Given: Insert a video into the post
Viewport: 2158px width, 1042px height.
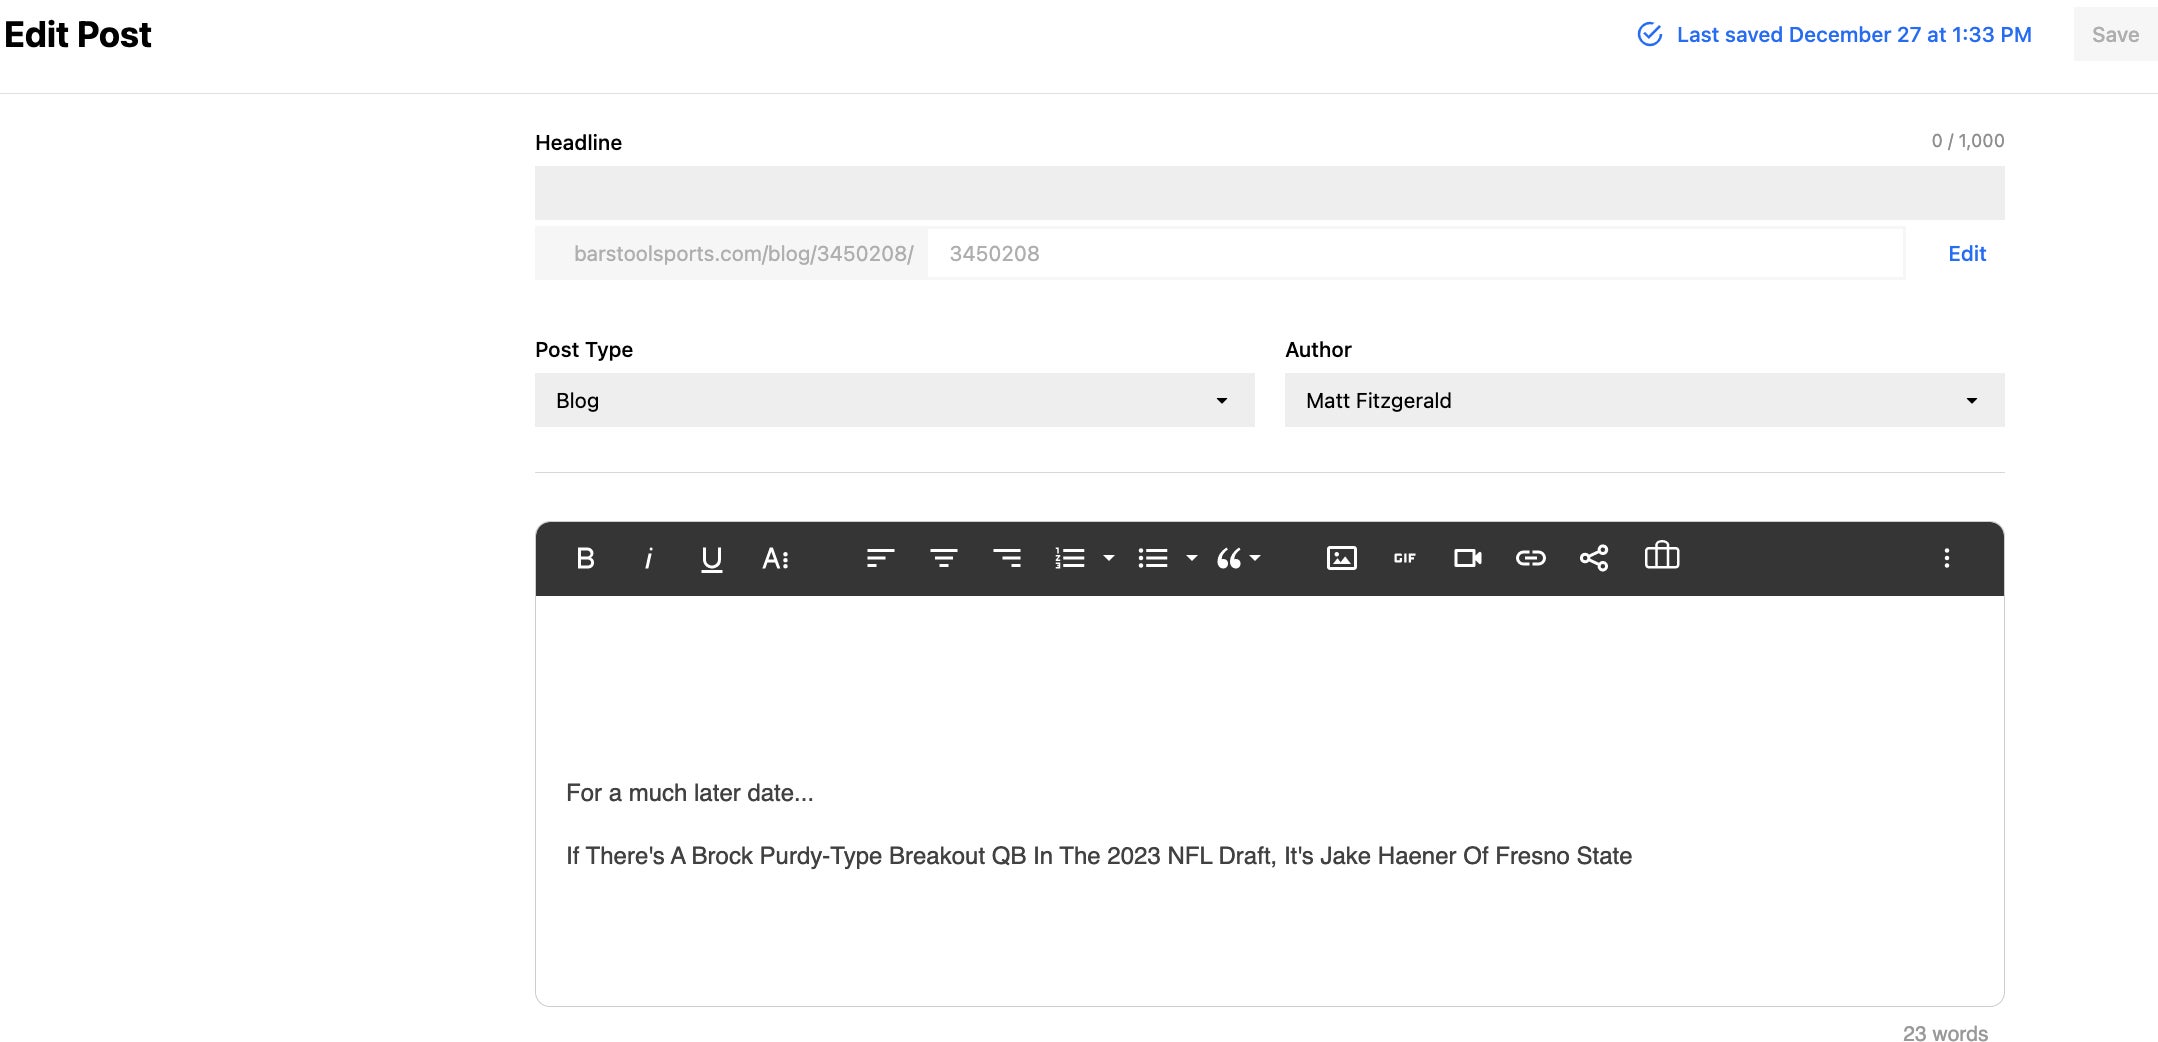Looking at the screenshot, I should [1467, 558].
